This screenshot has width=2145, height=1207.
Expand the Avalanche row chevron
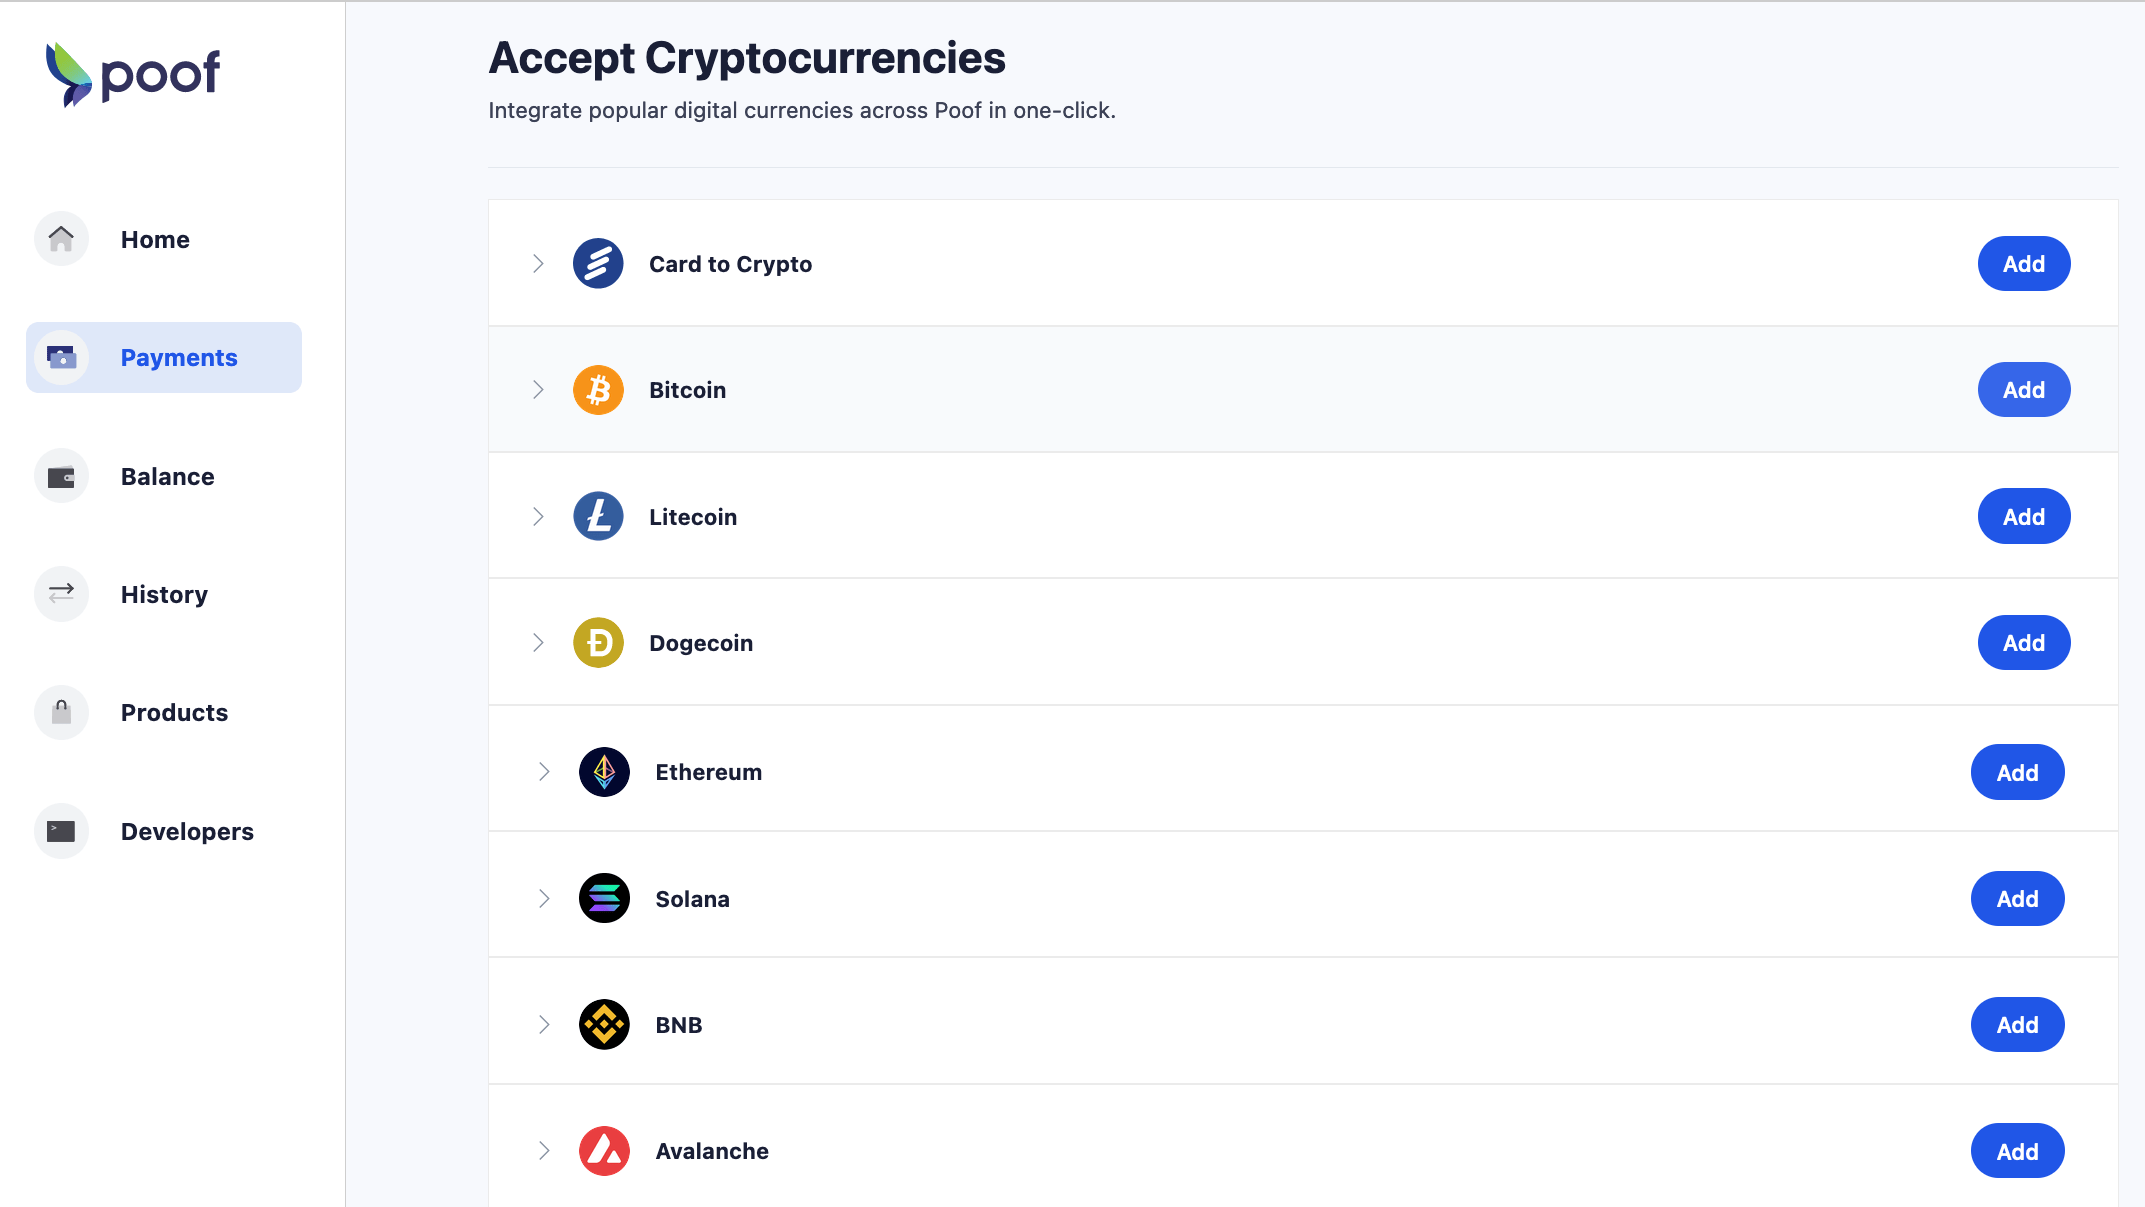(x=544, y=1151)
